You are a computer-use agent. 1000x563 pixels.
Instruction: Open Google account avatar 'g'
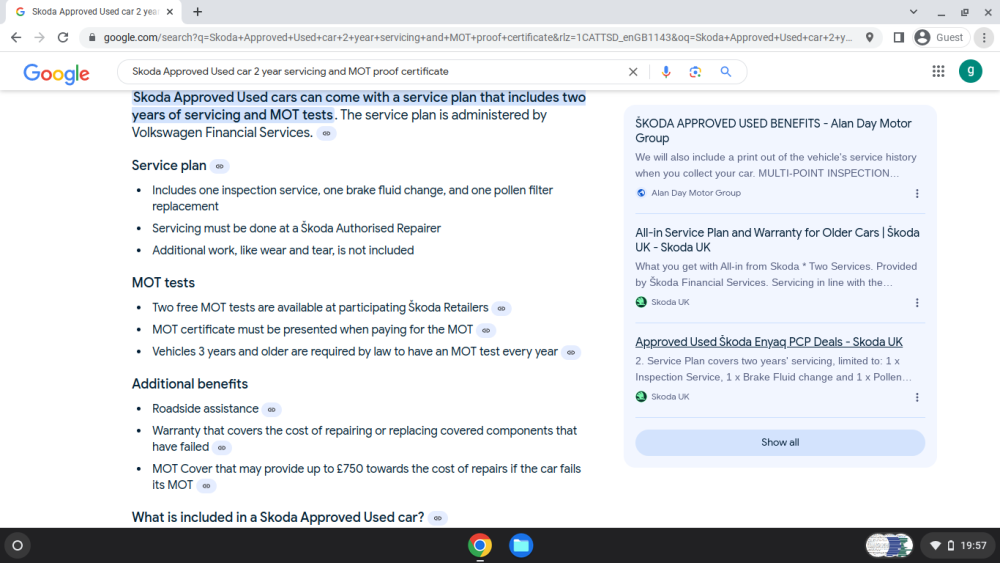pyautogui.click(x=971, y=71)
